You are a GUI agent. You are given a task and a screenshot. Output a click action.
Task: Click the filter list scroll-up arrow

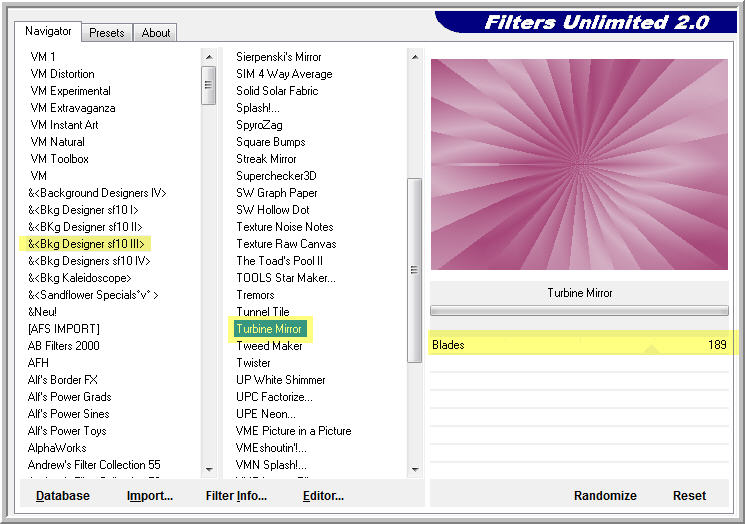click(415, 57)
